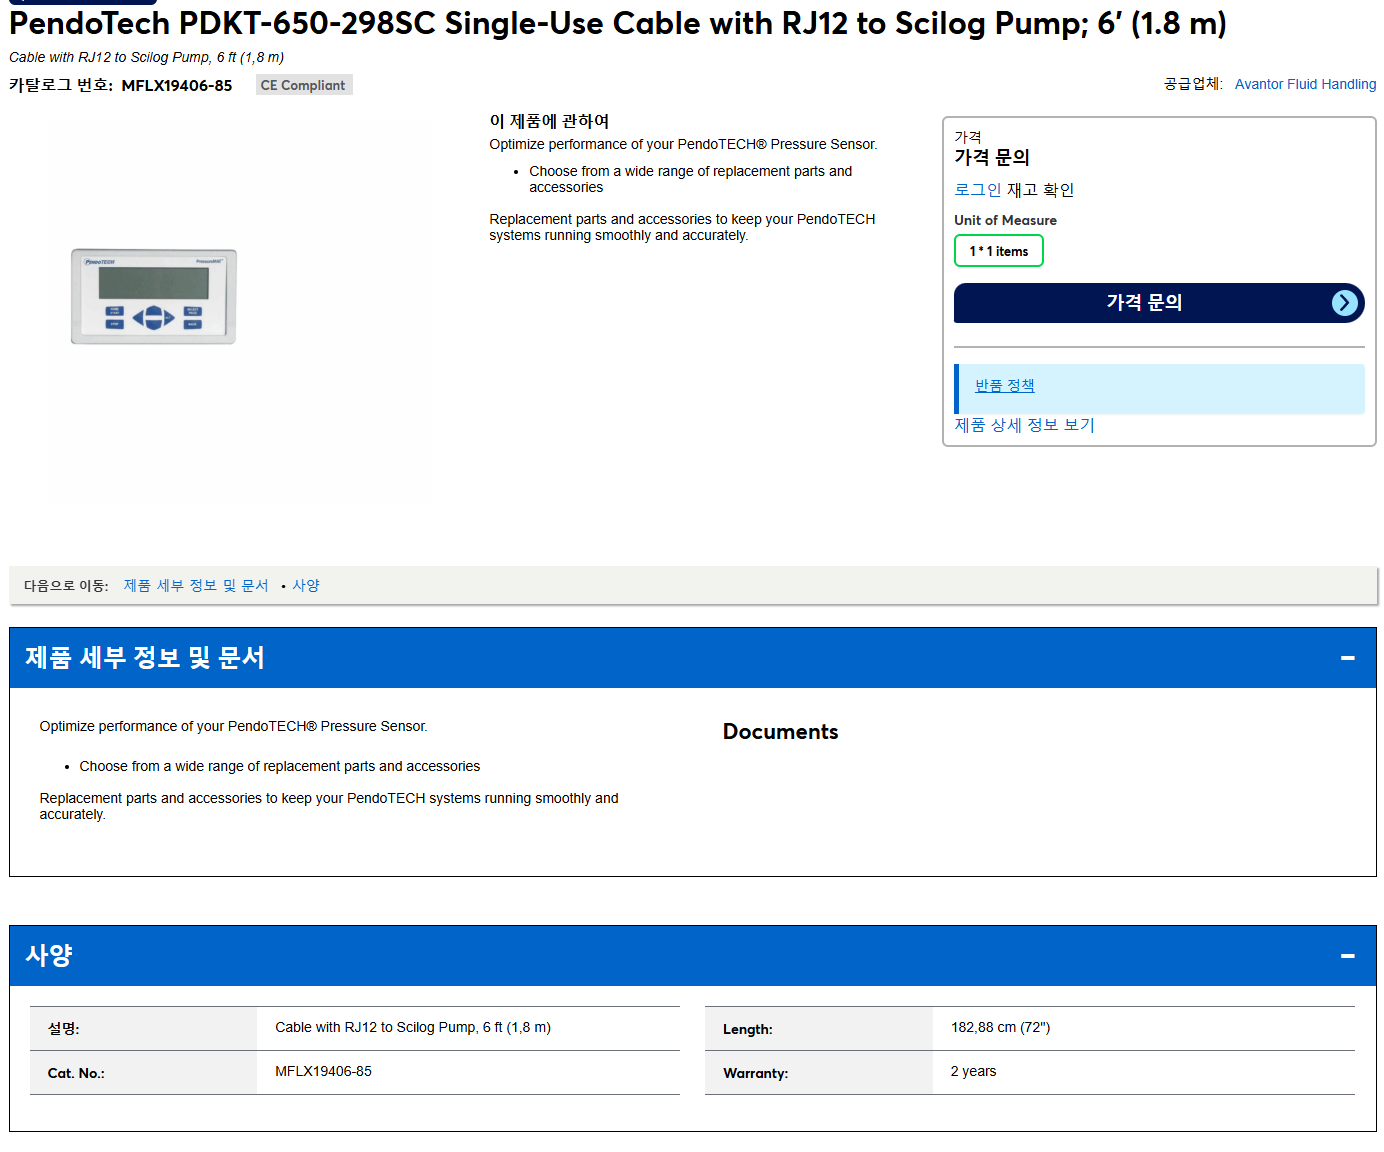Click the 이 제품에 관하여 heading

point(549,121)
